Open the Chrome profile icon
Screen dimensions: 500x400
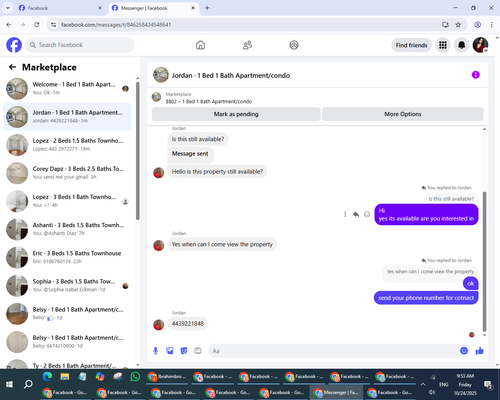477,25
